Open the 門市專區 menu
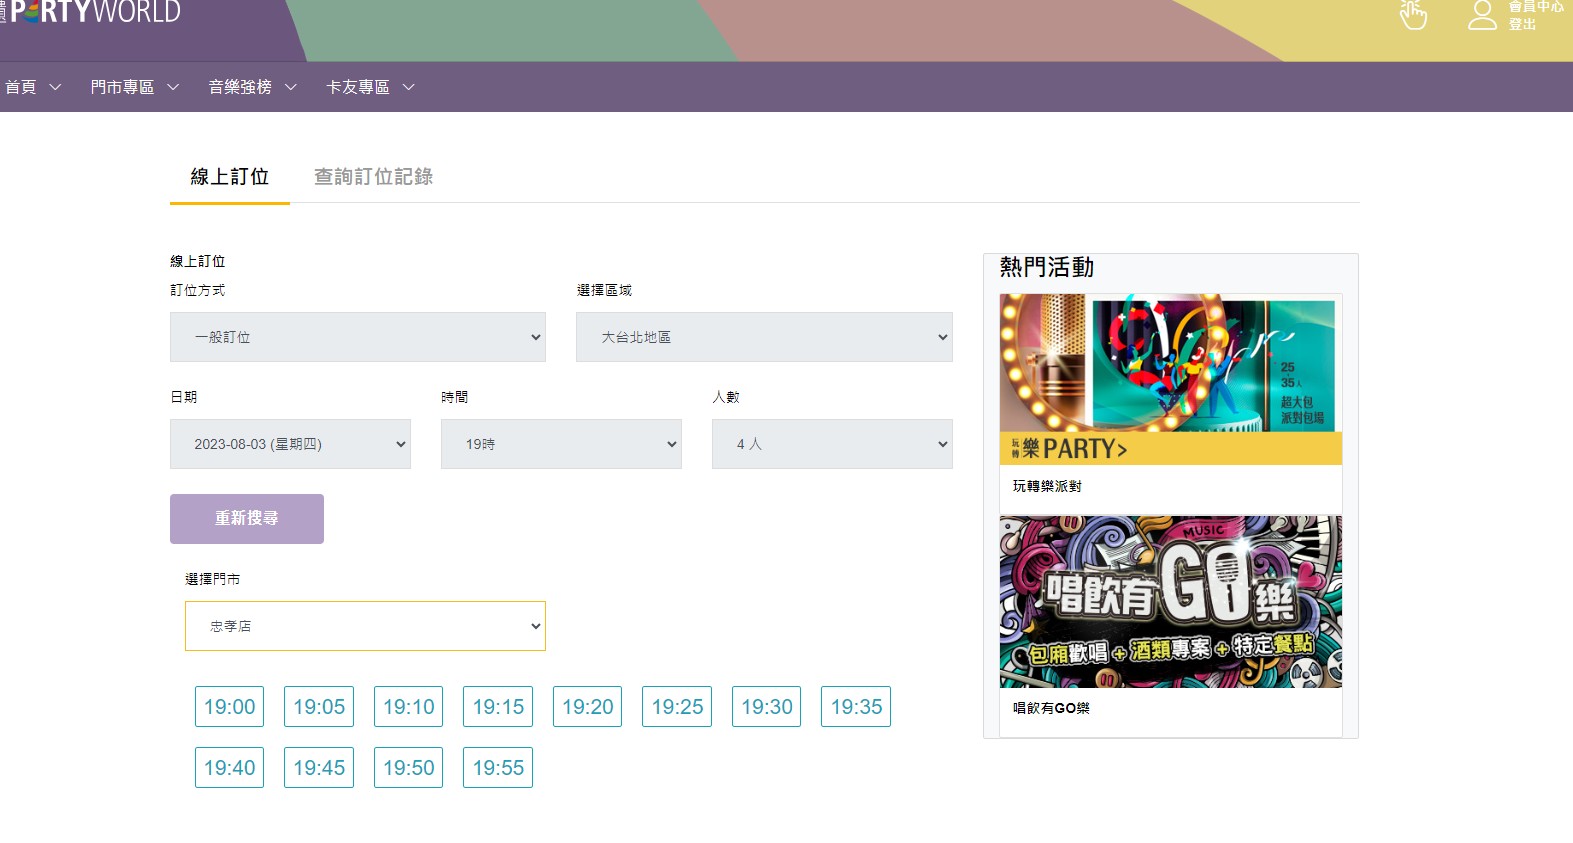The height and width of the screenshot is (843, 1573). coord(134,87)
